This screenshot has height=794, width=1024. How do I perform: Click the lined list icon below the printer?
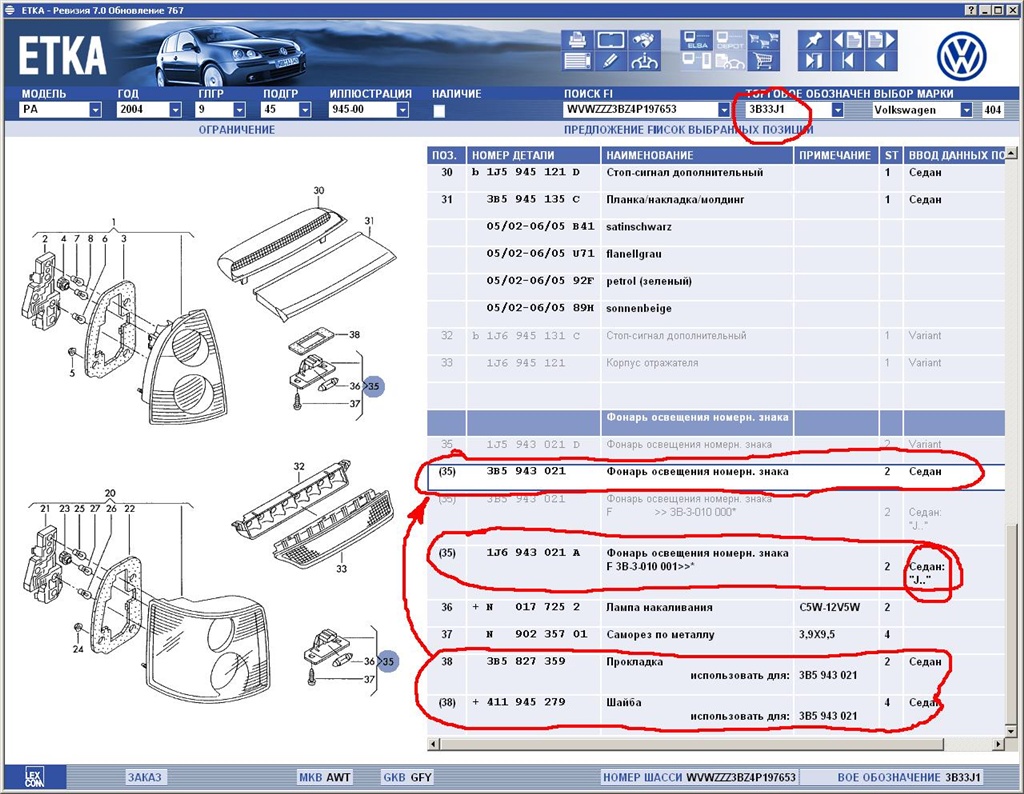[x=577, y=61]
